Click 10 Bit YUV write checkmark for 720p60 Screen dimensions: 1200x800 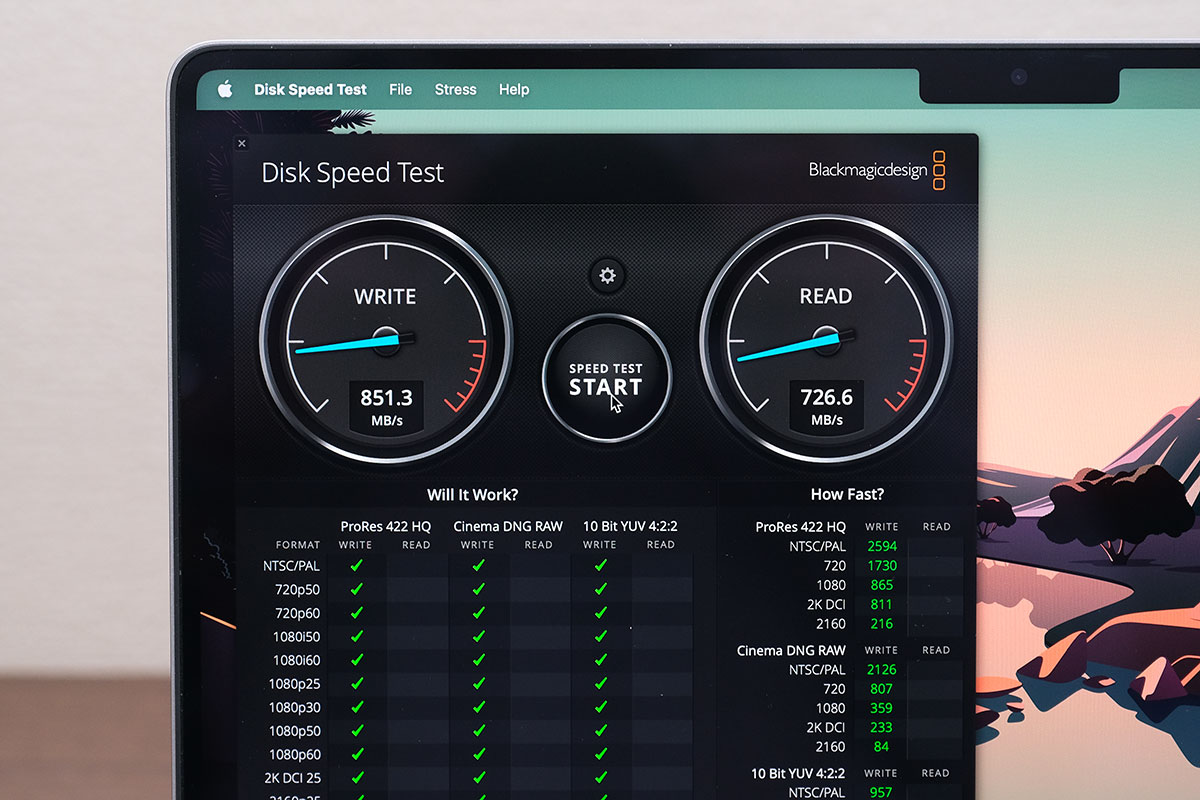pyautogui.click(x=600, y=613)
